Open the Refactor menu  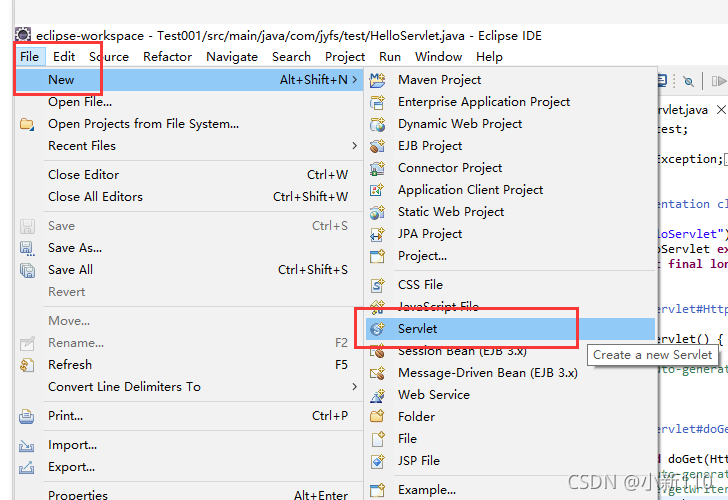167,57
